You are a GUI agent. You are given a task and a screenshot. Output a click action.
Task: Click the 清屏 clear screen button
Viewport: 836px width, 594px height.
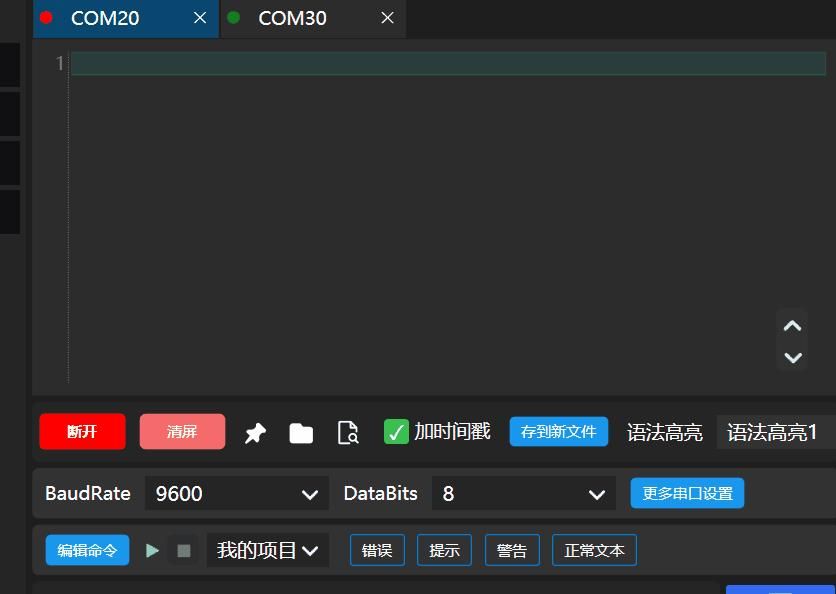182,432
